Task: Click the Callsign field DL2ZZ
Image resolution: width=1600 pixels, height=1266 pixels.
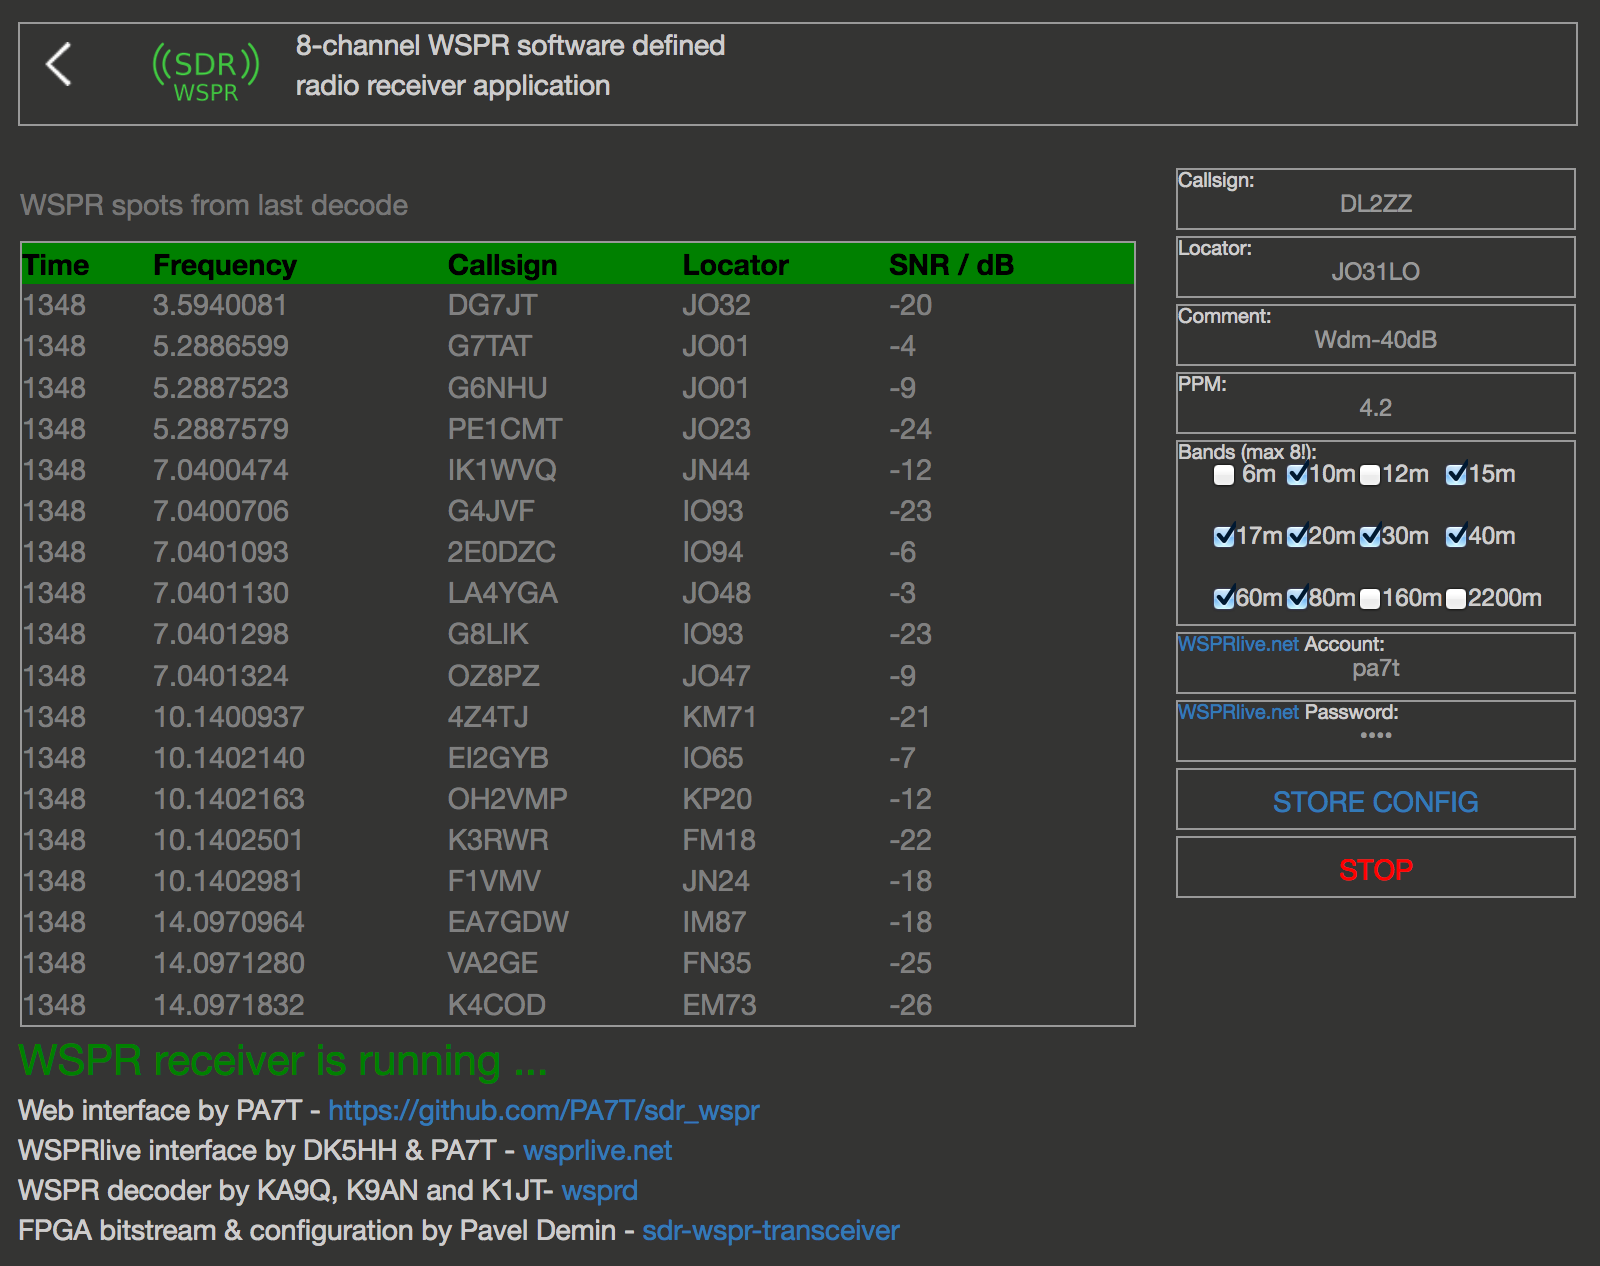Action: 1376,204
